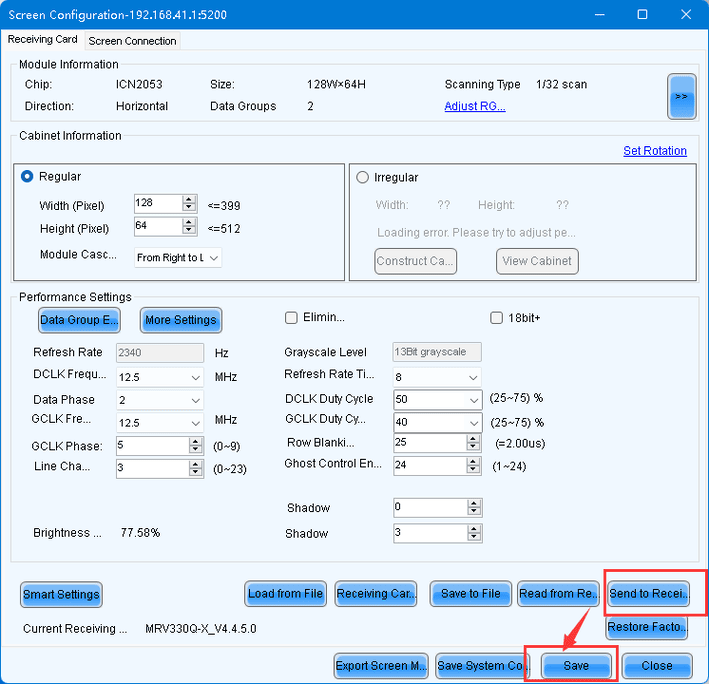Viewport: 709px width, 684px height.
Task: Increase Line Change value with up arrow
Action: coord(195,464)
